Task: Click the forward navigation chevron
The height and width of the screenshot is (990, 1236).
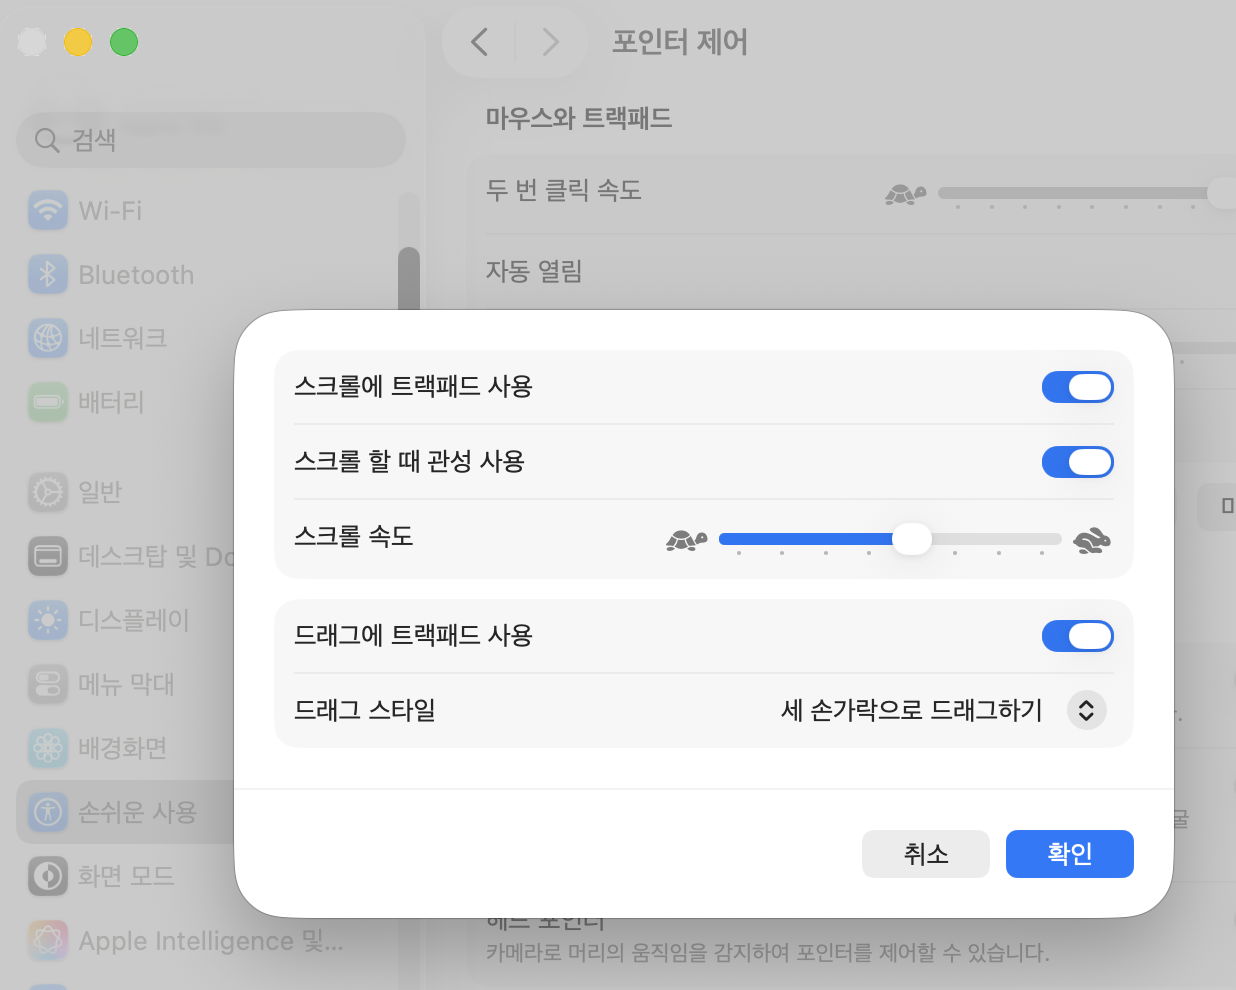Action: point(550,42)
